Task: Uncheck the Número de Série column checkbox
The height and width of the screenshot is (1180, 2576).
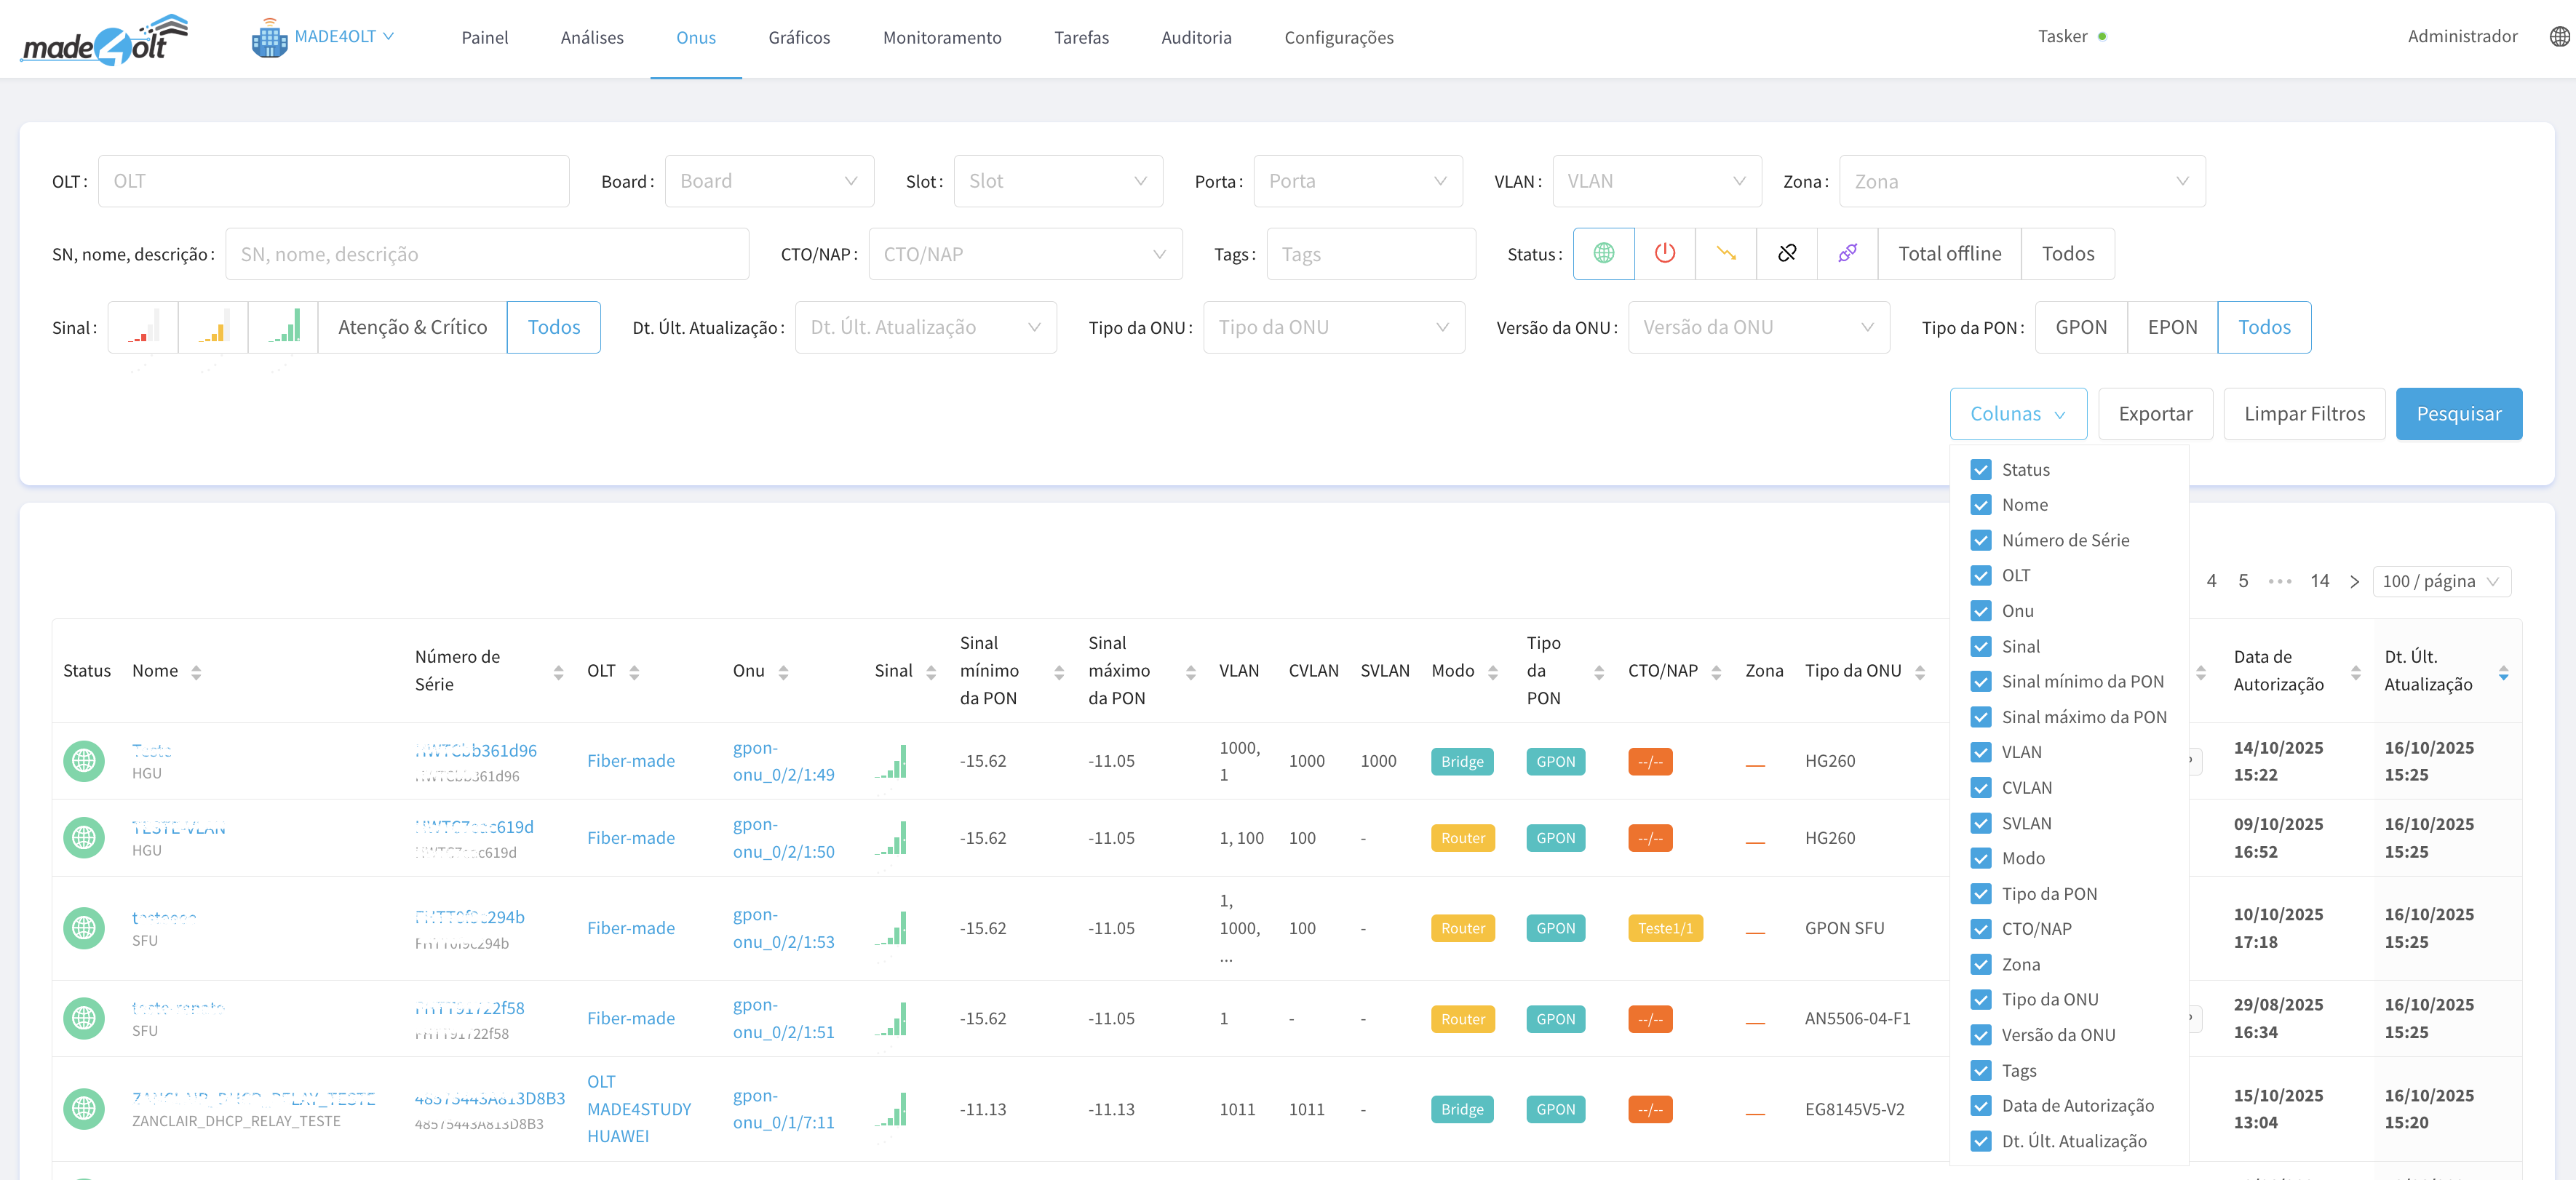Action: click(x=1980, y=540)
